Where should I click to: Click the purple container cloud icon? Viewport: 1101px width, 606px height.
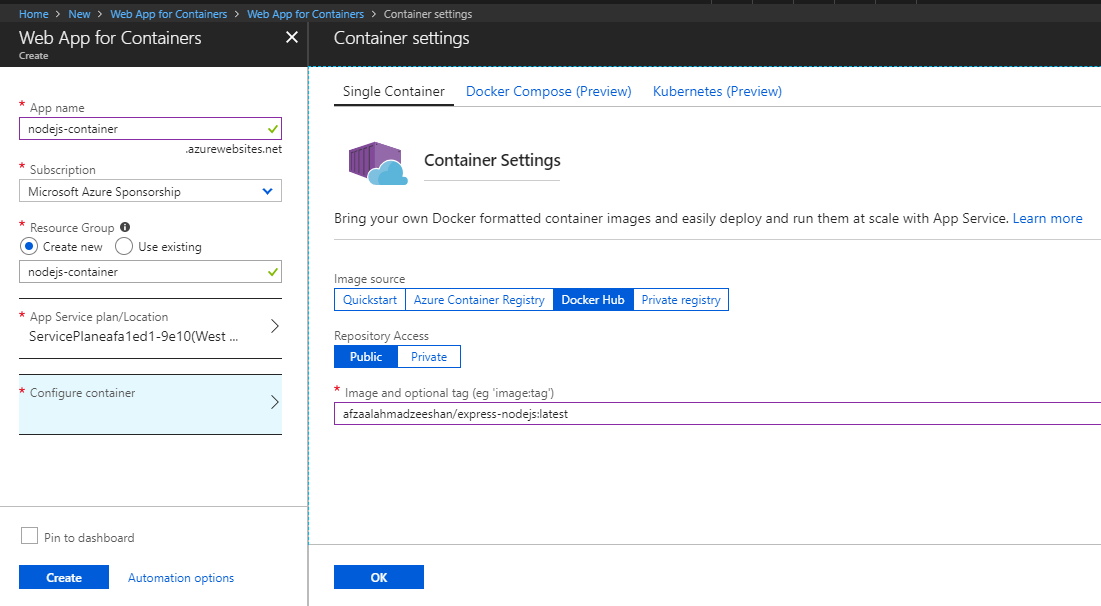click(378, 163)
